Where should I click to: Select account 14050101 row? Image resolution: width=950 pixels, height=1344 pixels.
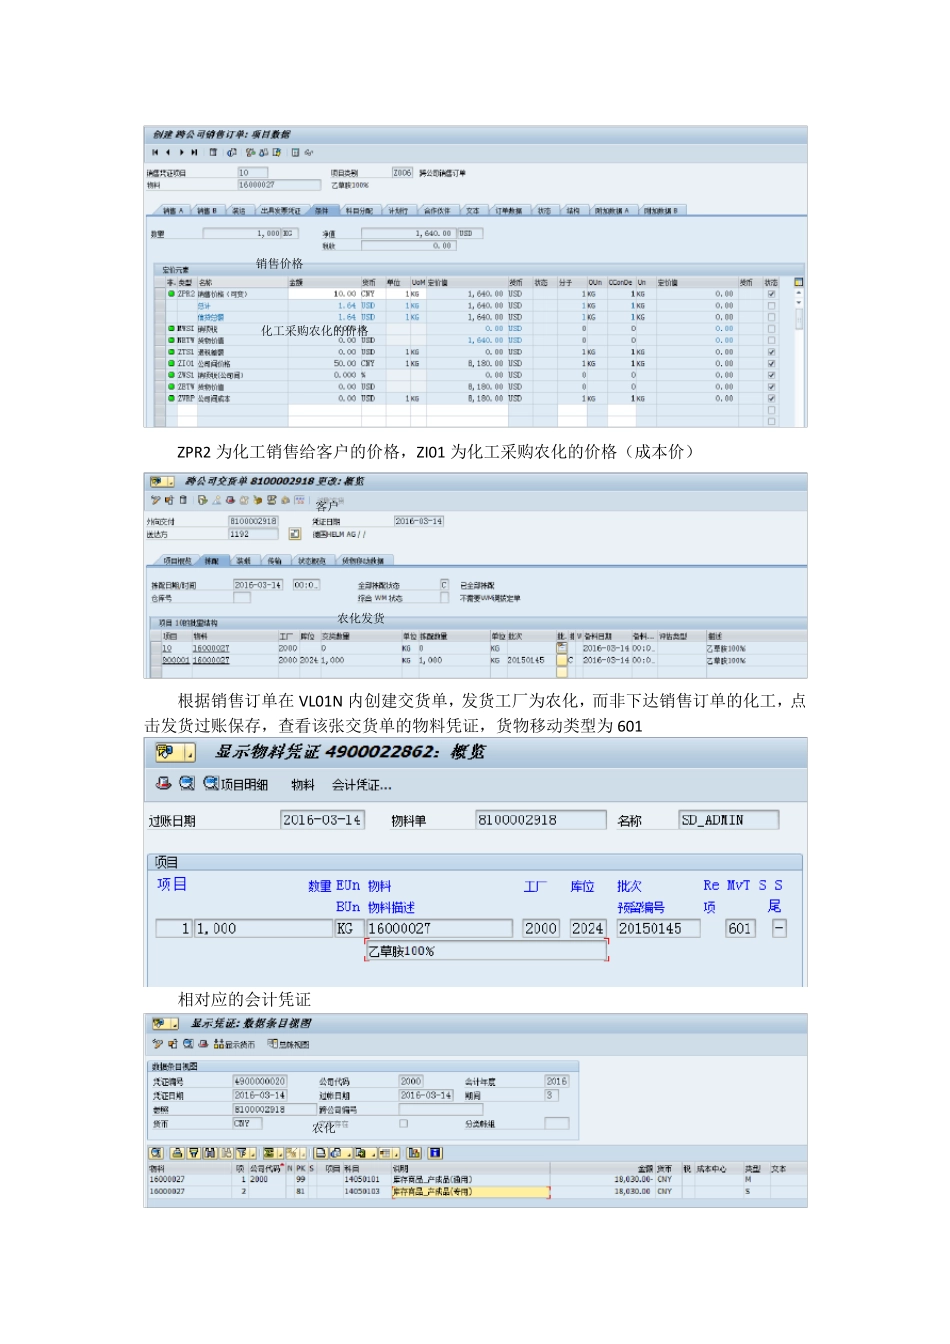pos(362,1180)
